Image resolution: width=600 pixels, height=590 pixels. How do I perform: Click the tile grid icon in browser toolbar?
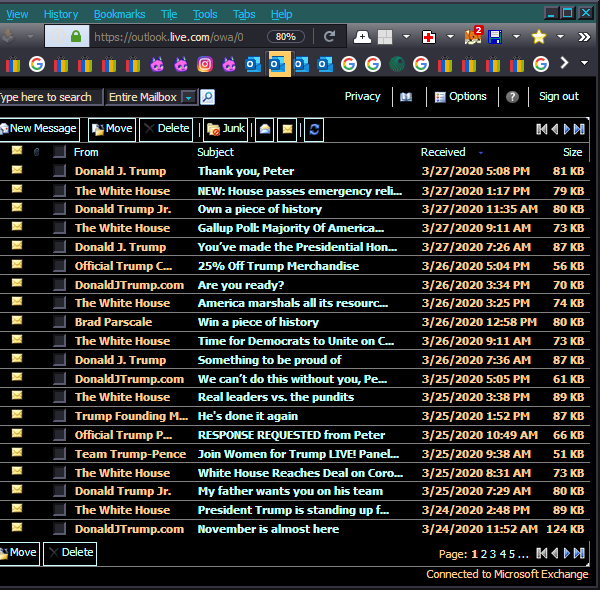[385, 37]
